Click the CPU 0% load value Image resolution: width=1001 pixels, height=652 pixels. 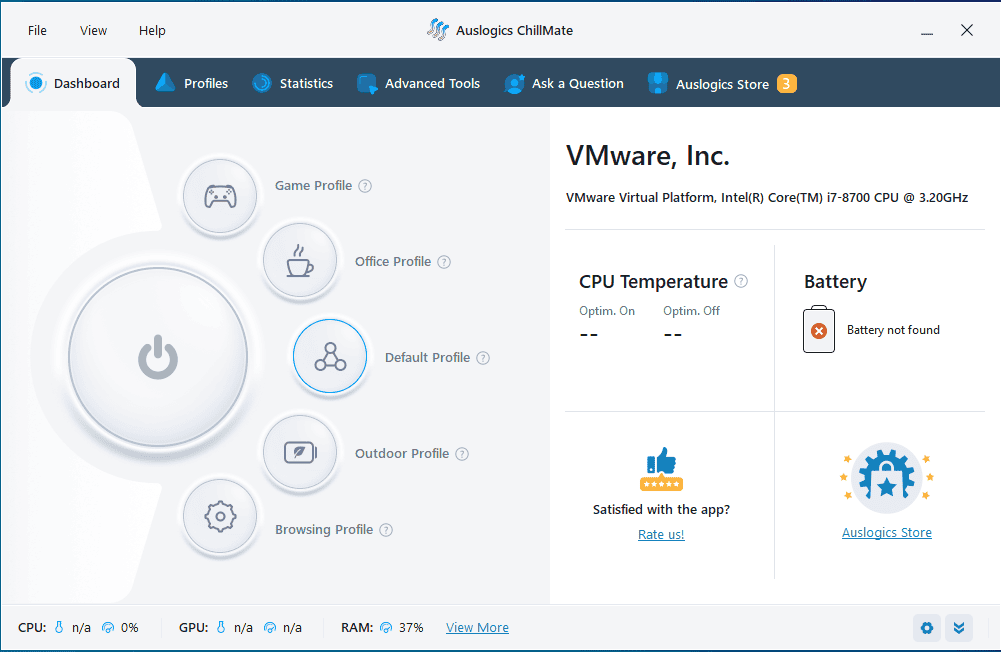[130, 628]
